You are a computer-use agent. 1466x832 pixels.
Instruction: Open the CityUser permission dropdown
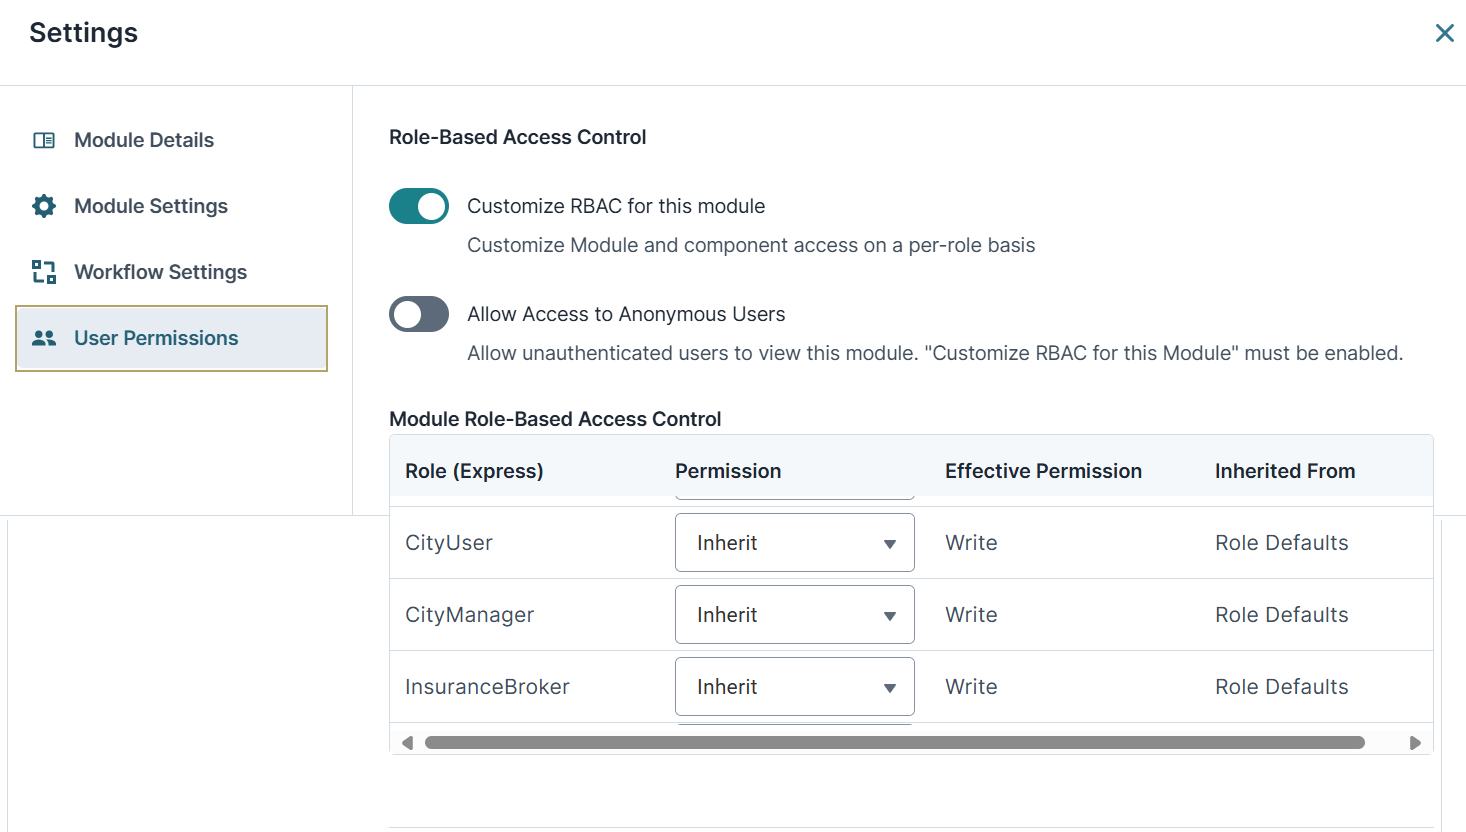pos(795,543)
